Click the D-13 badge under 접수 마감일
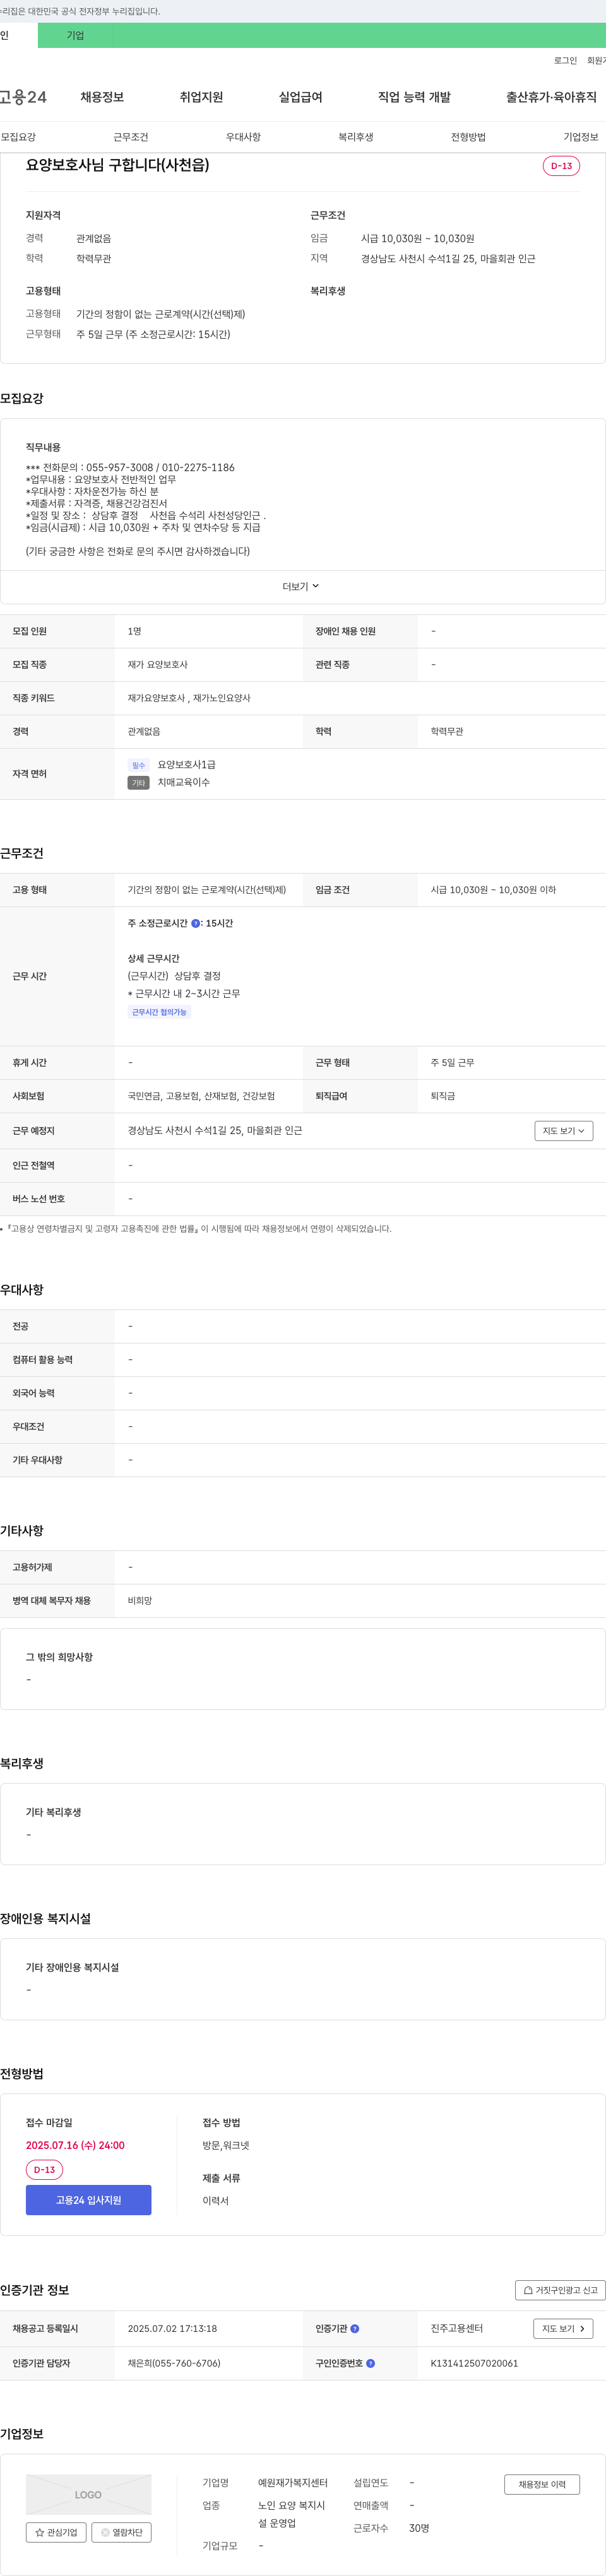Viewport: 606px width, 2576px height. click(x=44, y=2170)
